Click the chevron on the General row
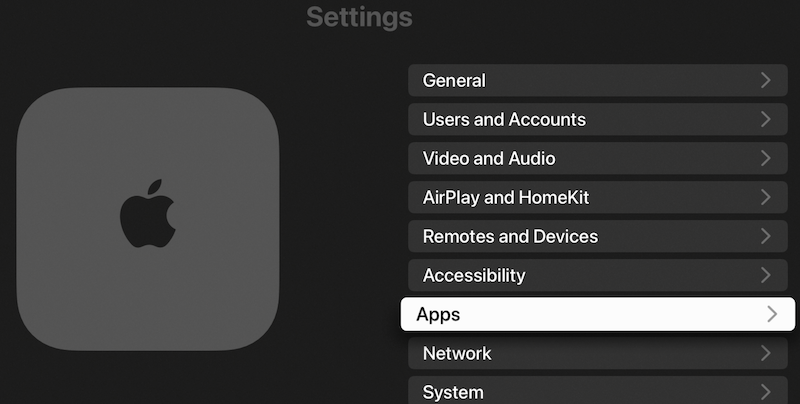800x404 pixels. 765,80
